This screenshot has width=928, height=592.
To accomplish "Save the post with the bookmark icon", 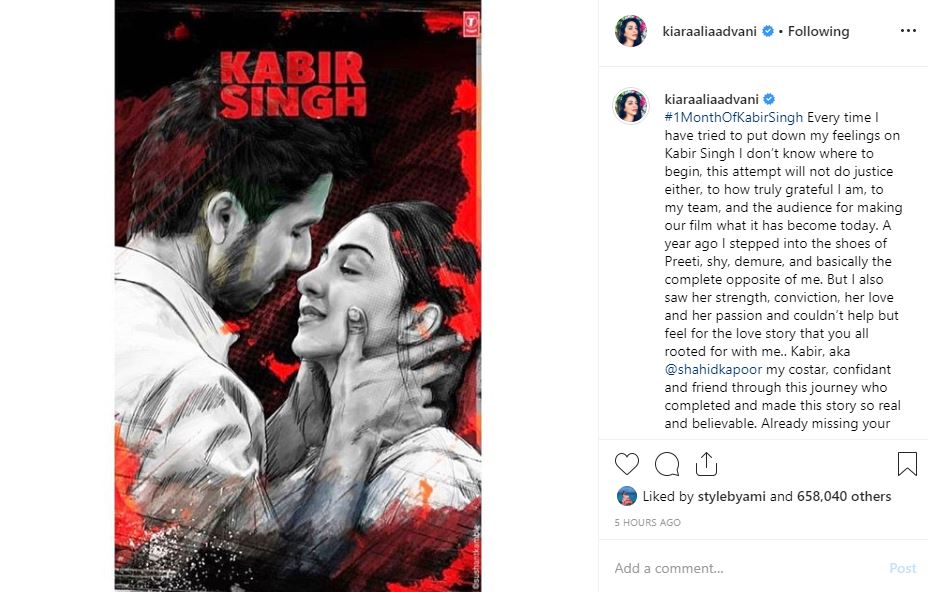I will pyautogui.click(x=907, y=464).
